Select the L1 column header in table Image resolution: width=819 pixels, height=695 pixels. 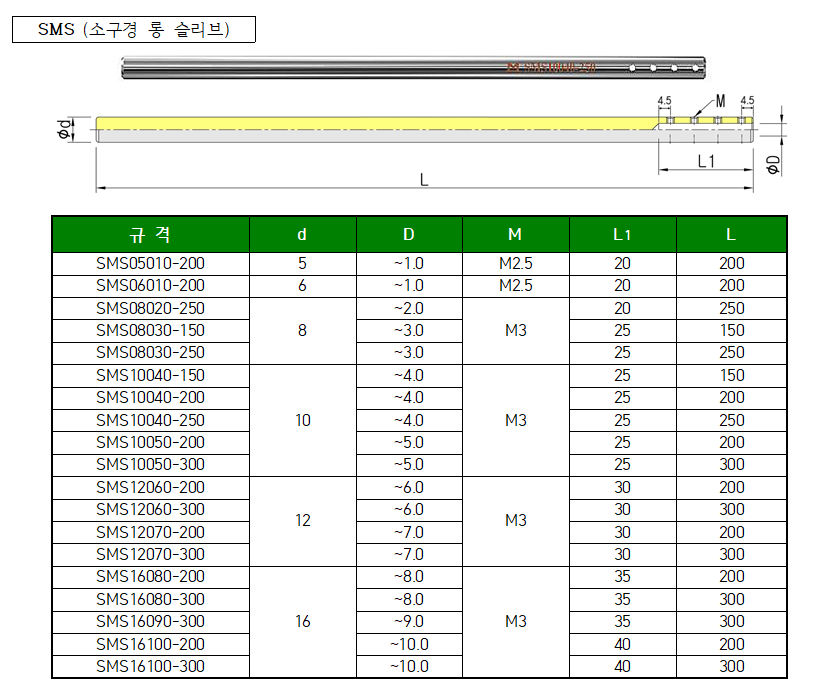[x=622, y=234]
